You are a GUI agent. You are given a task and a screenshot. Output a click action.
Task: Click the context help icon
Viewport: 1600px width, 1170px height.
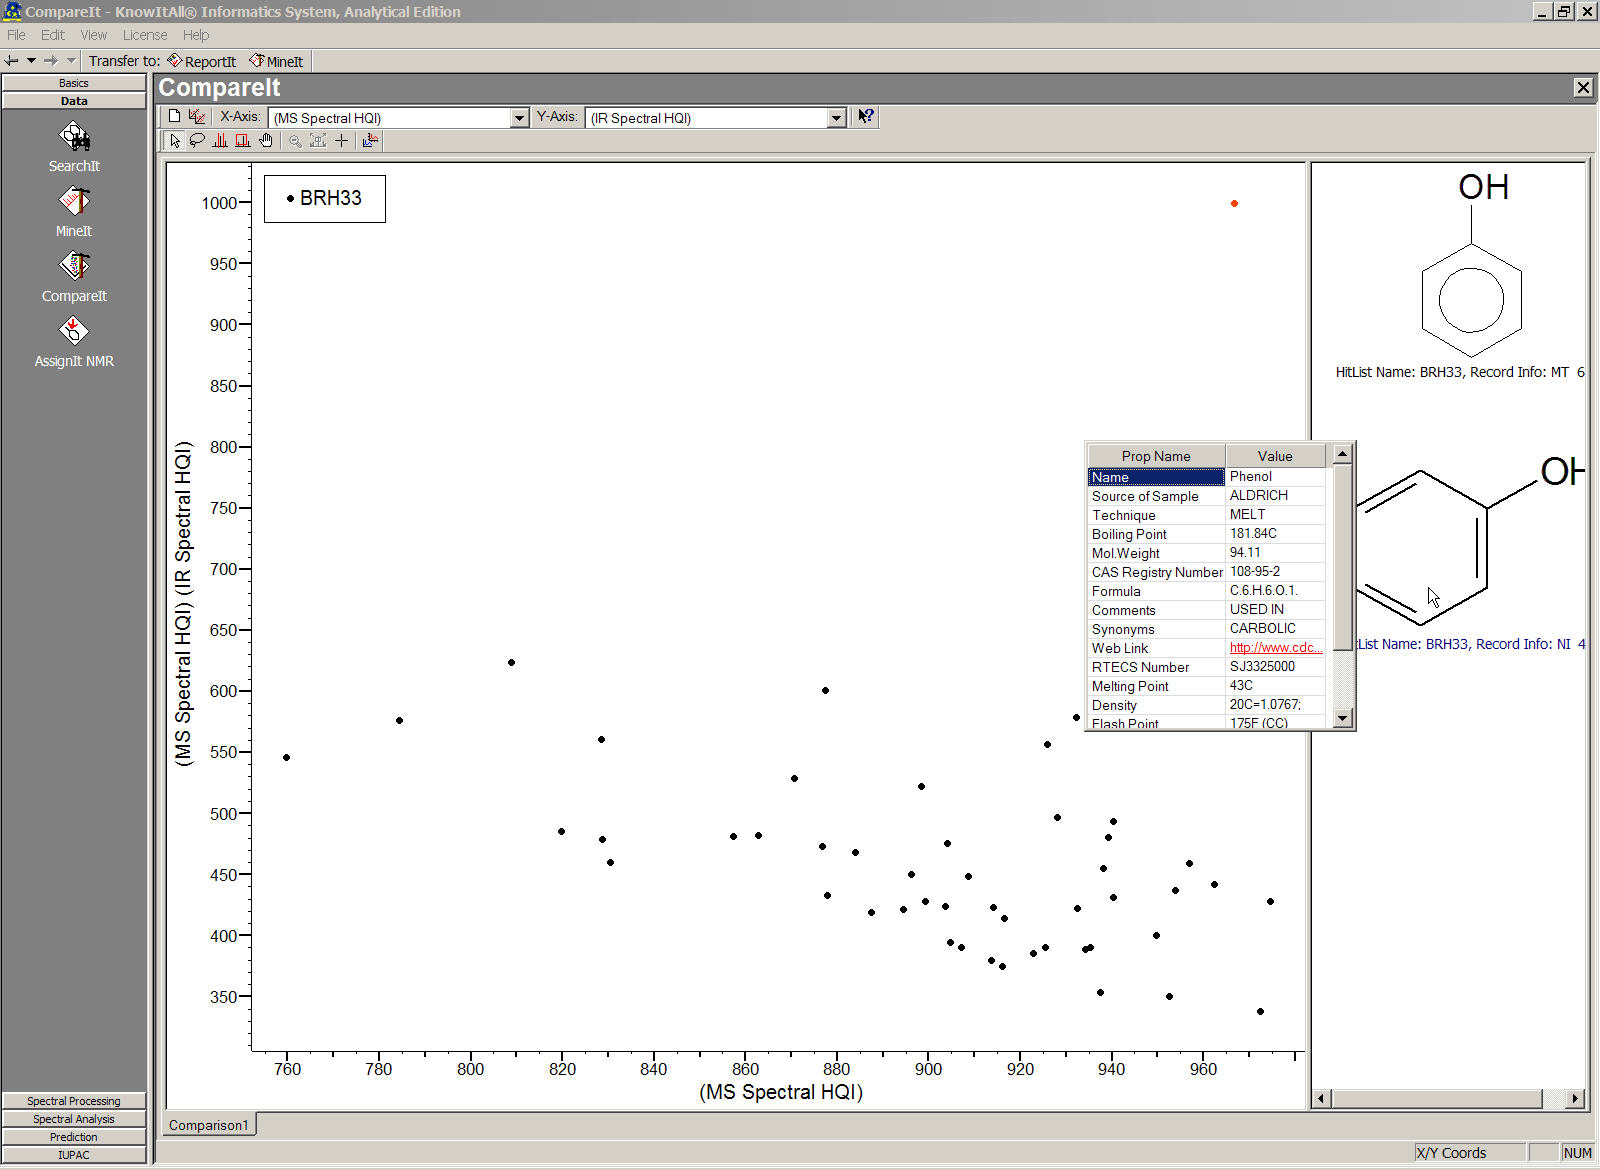coord(866,117)
